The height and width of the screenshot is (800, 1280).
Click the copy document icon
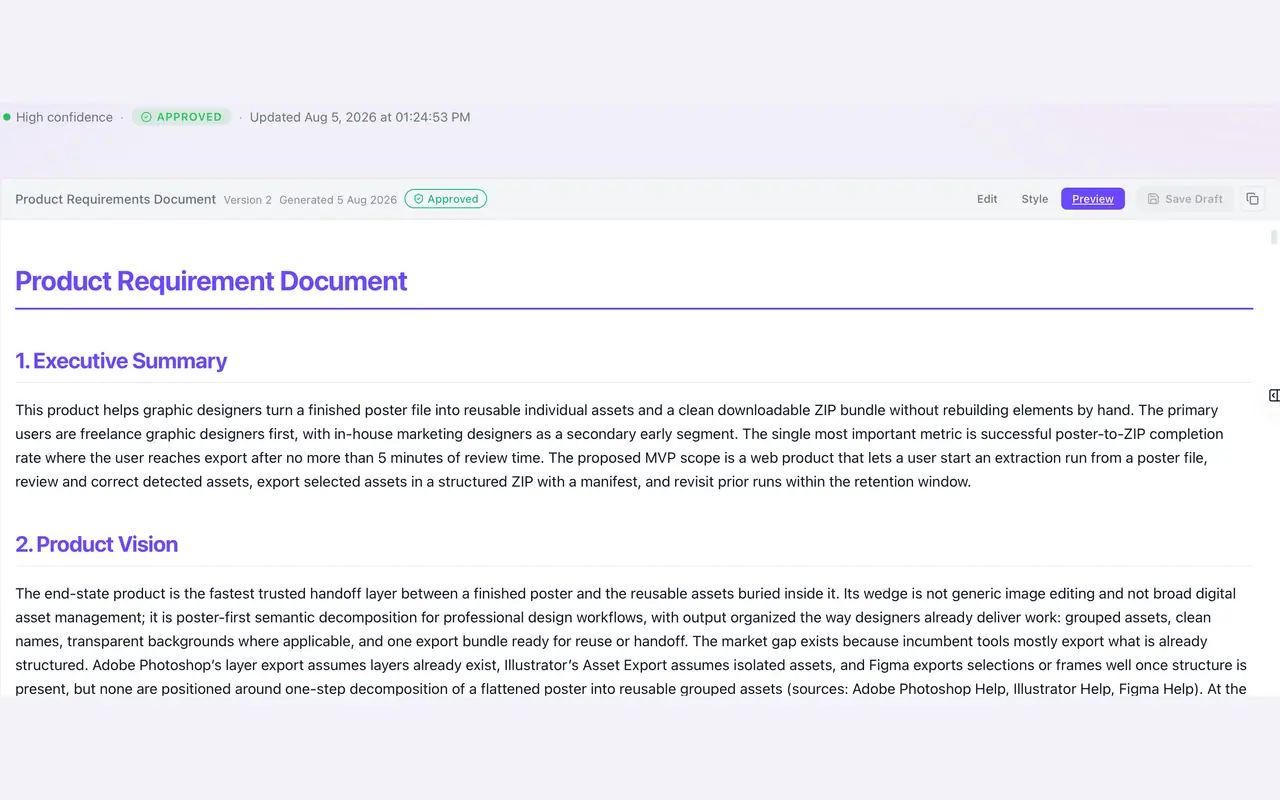coord(1252,199)
